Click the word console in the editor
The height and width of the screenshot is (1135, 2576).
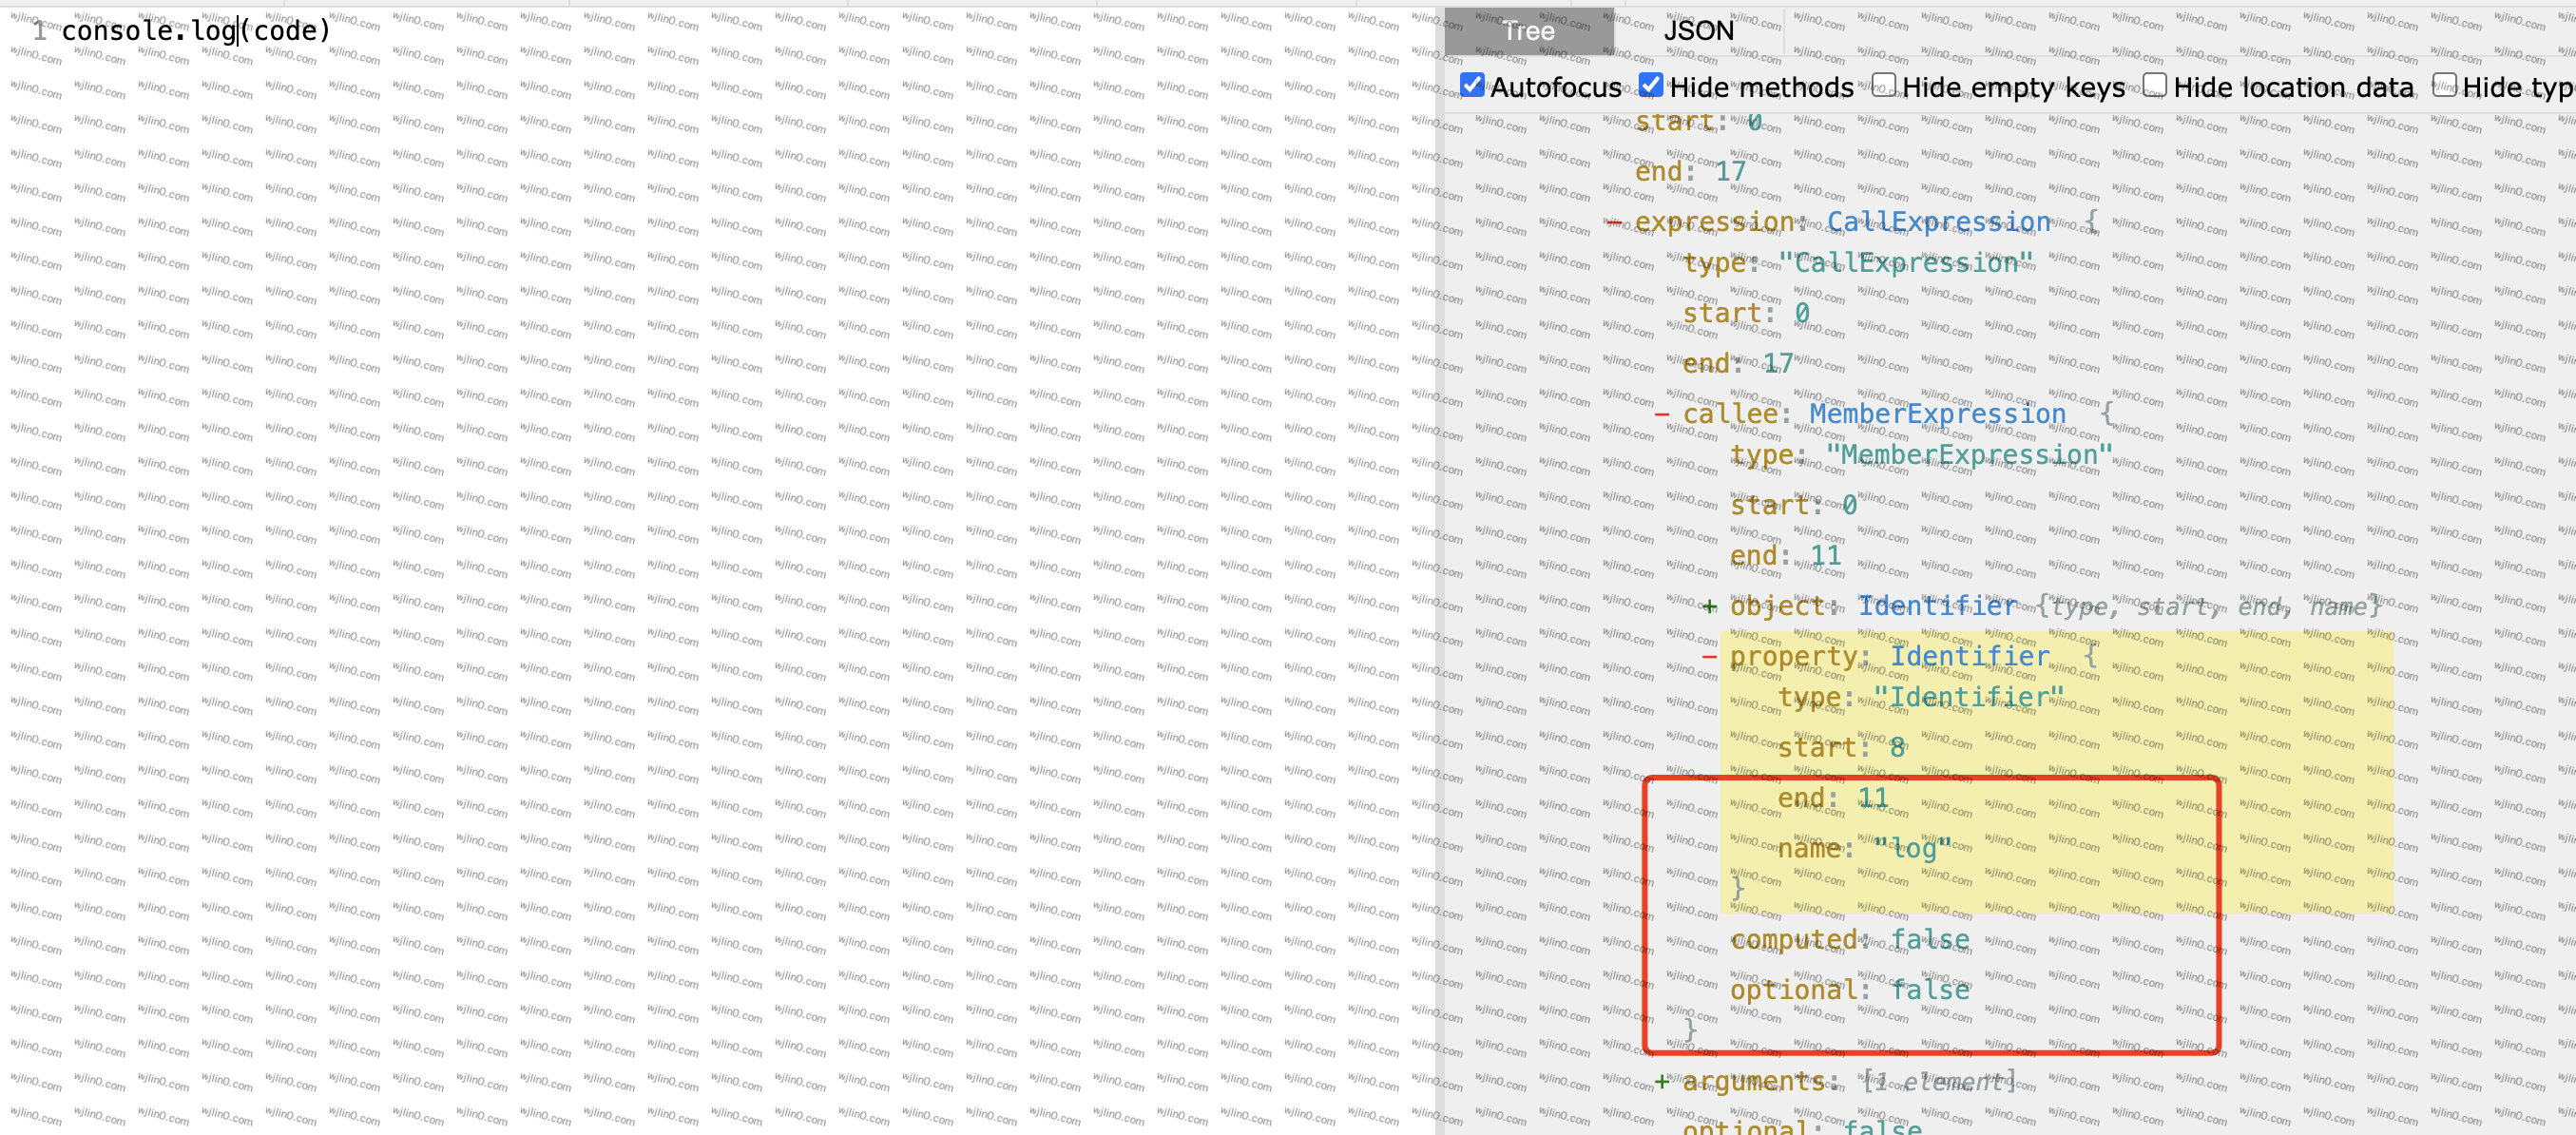pos(118,31)
